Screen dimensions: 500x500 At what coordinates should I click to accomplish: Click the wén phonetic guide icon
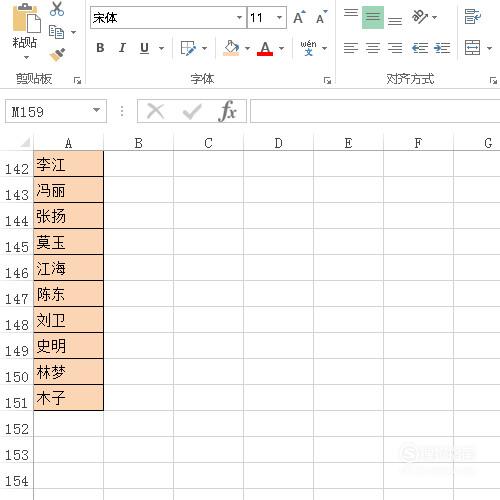pyautogui.click(x=308, y=48)
